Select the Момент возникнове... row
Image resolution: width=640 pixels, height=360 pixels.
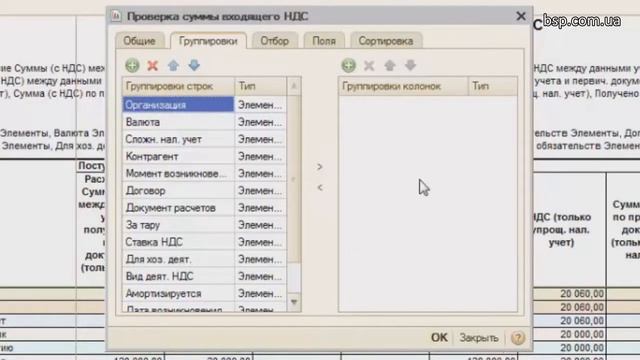[x=178, y=173]
